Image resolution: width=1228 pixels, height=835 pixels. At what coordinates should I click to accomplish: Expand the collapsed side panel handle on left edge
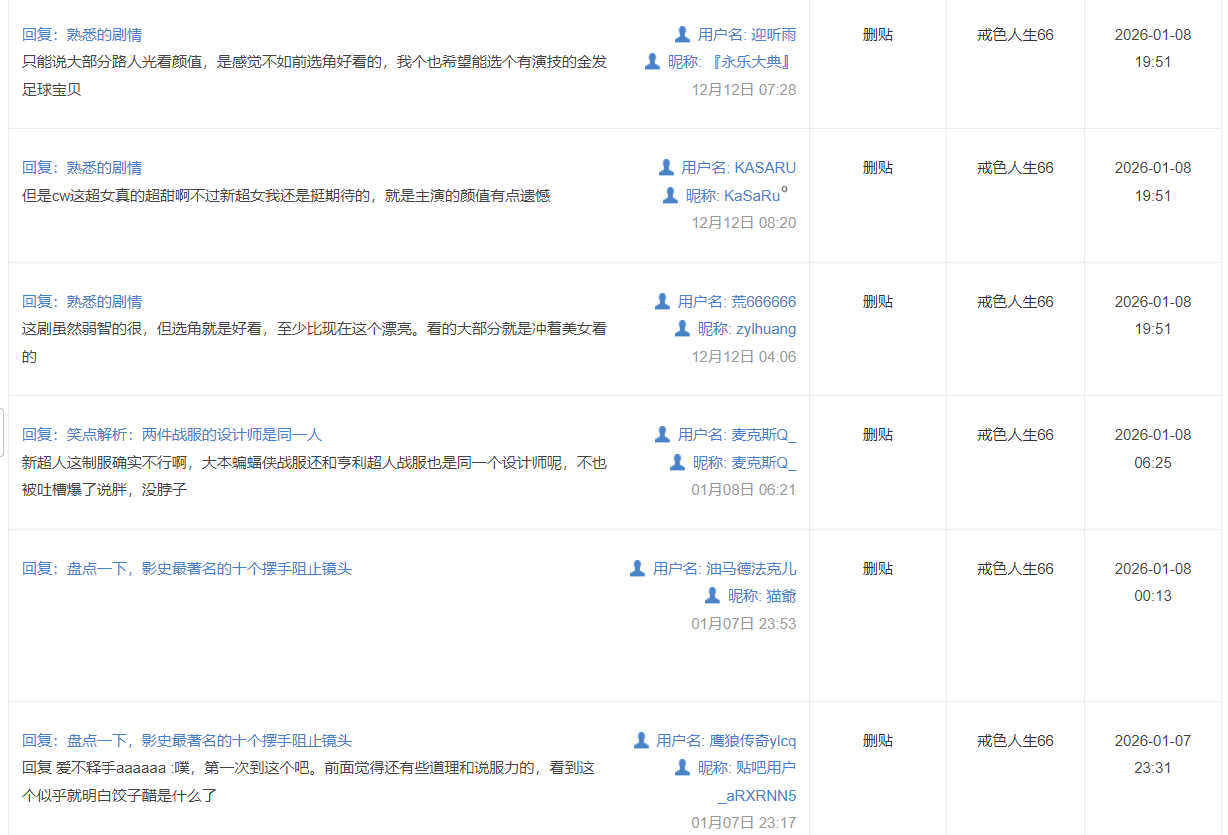(3, 432)
